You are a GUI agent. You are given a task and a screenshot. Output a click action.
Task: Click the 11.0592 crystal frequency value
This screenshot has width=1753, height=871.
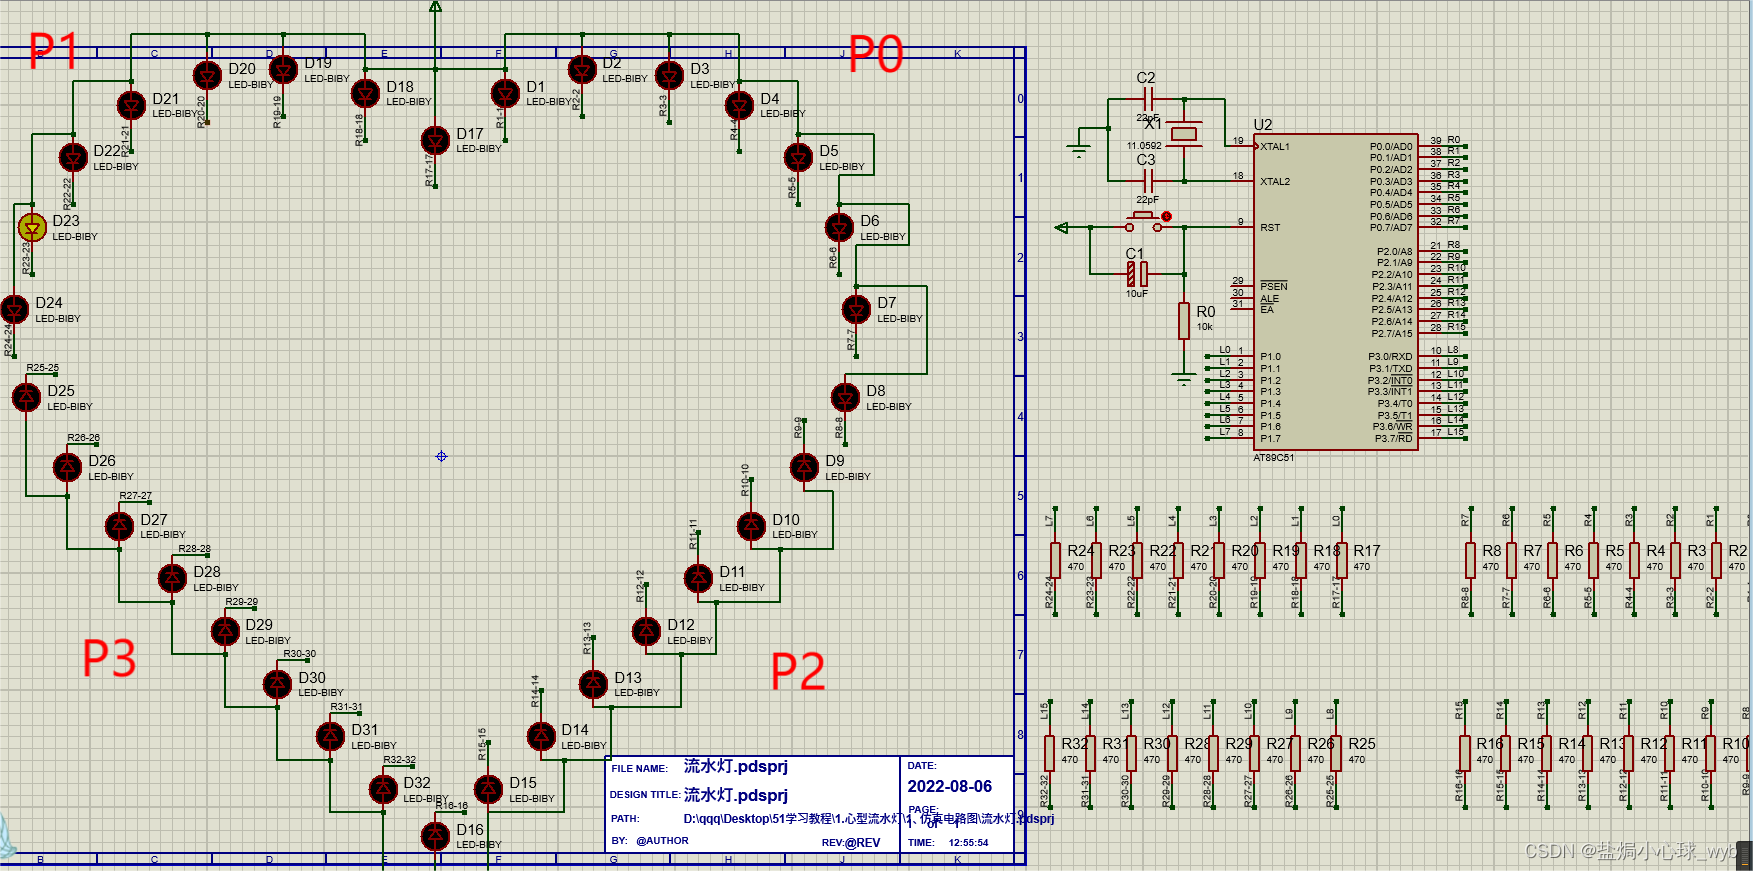[x=1144, y=145]
